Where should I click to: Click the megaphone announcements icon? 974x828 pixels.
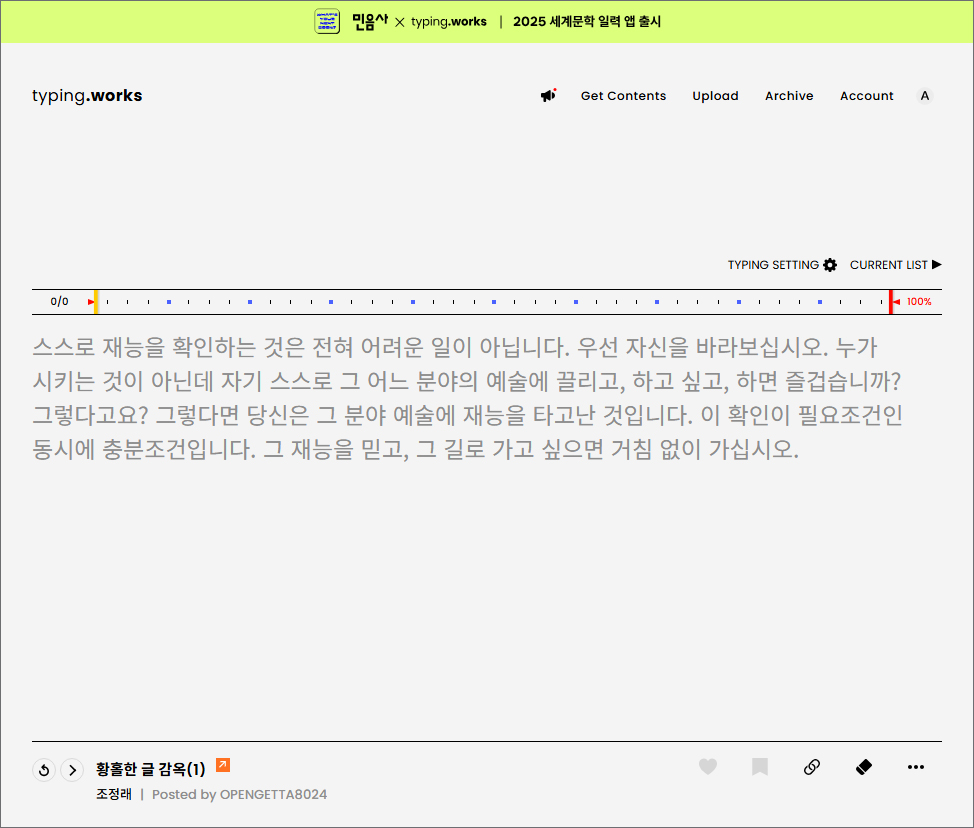click(548, 96)
